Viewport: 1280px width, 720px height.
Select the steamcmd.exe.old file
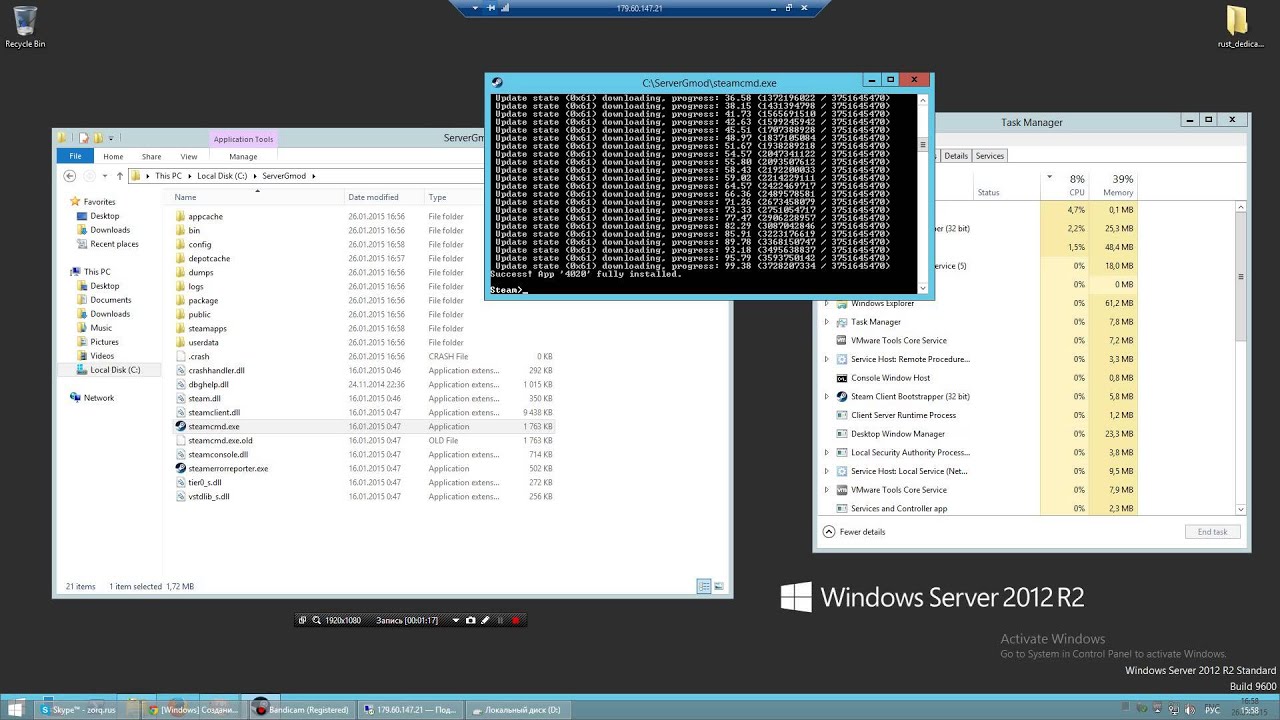coord(220,440)
